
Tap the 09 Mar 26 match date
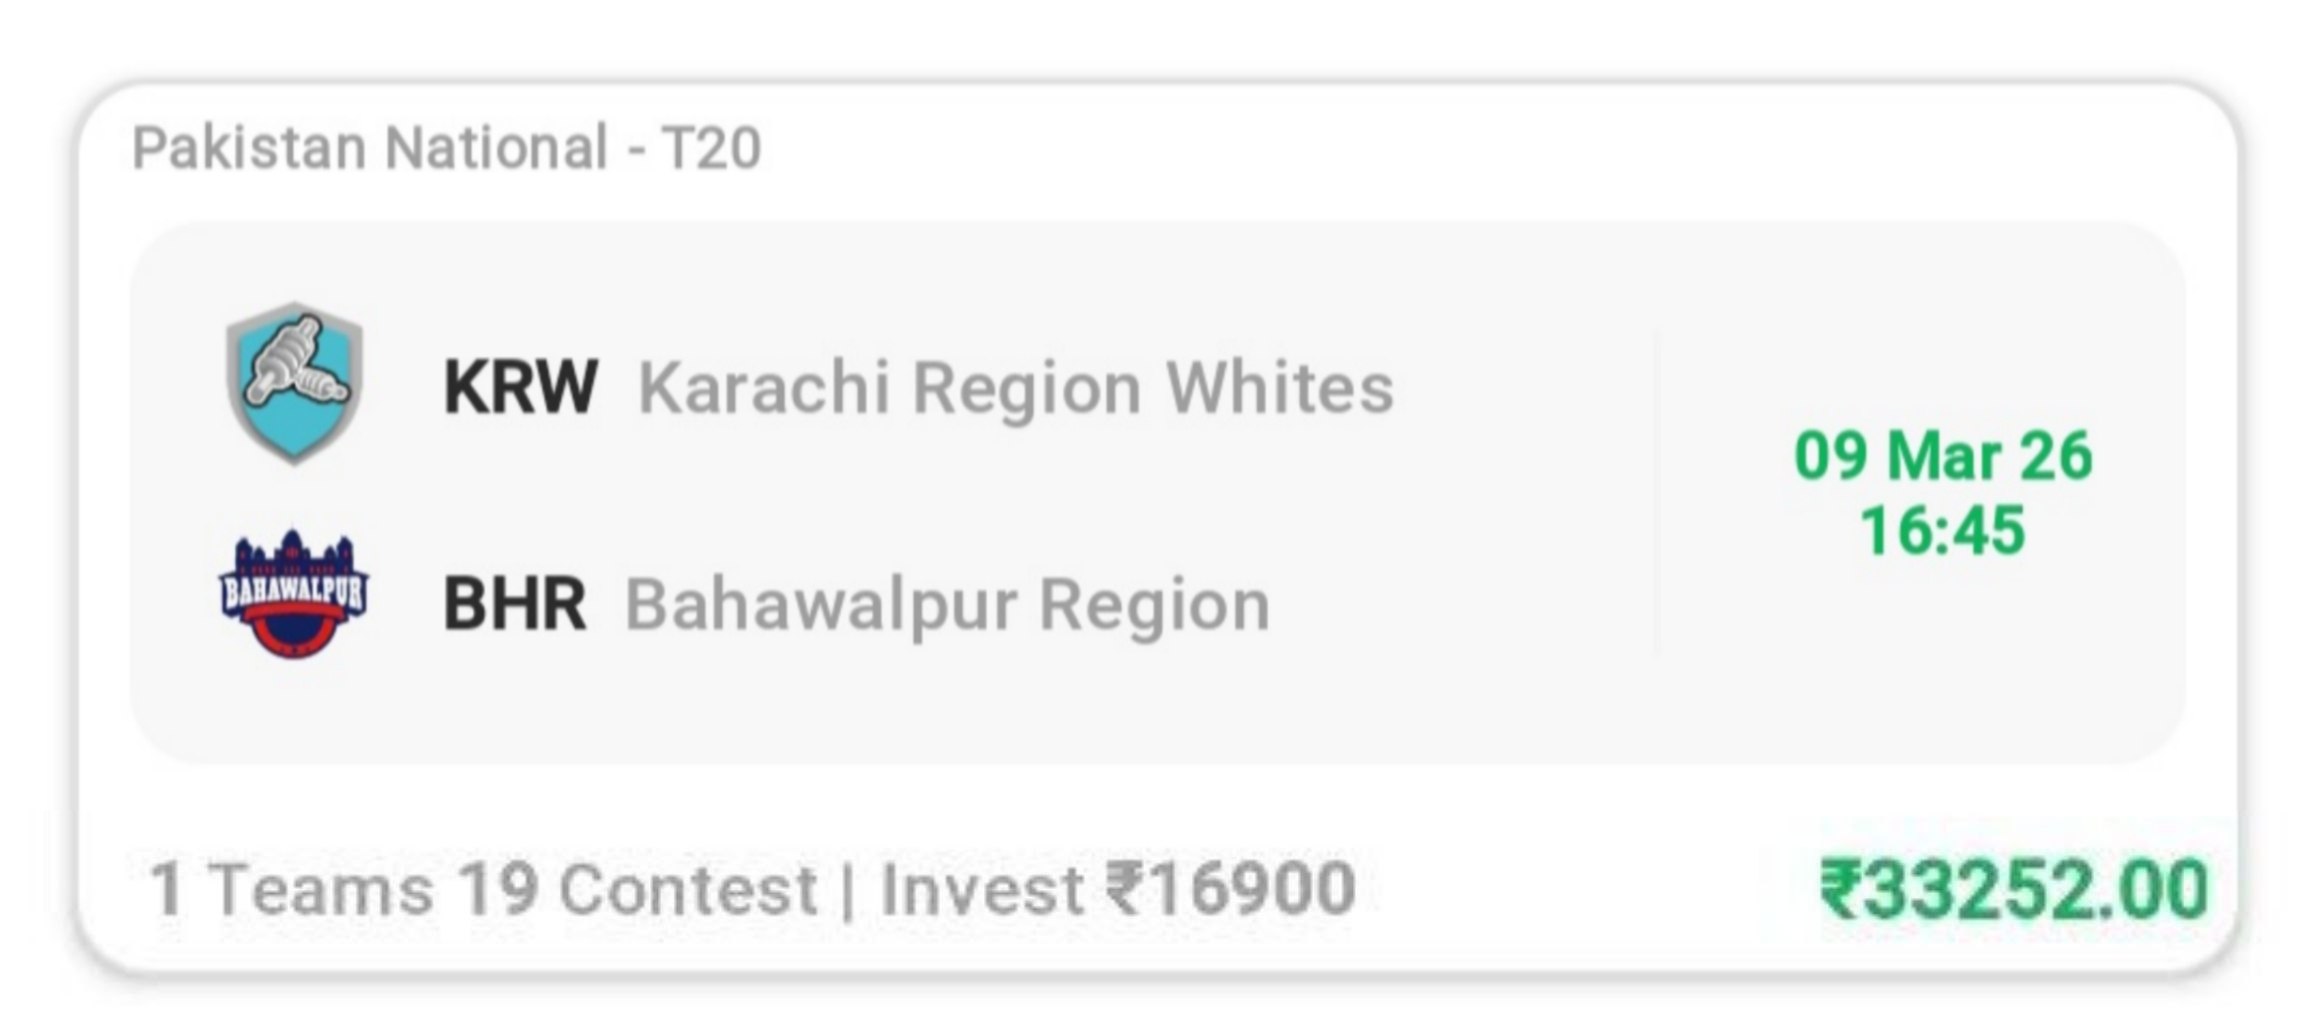click(1942, 456)
